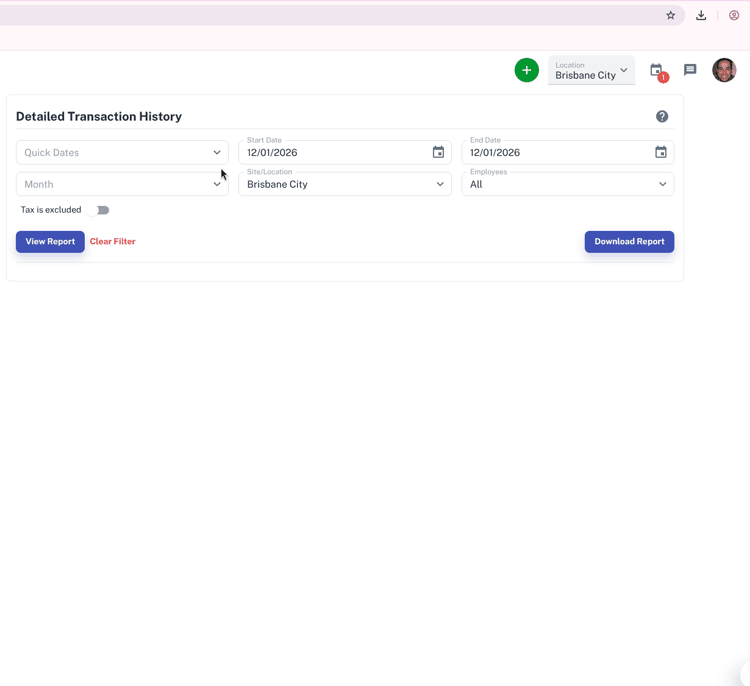Screen dimensions: 750x686
Task: Bookmark page with star icon
Action: [x=671, y=15]
